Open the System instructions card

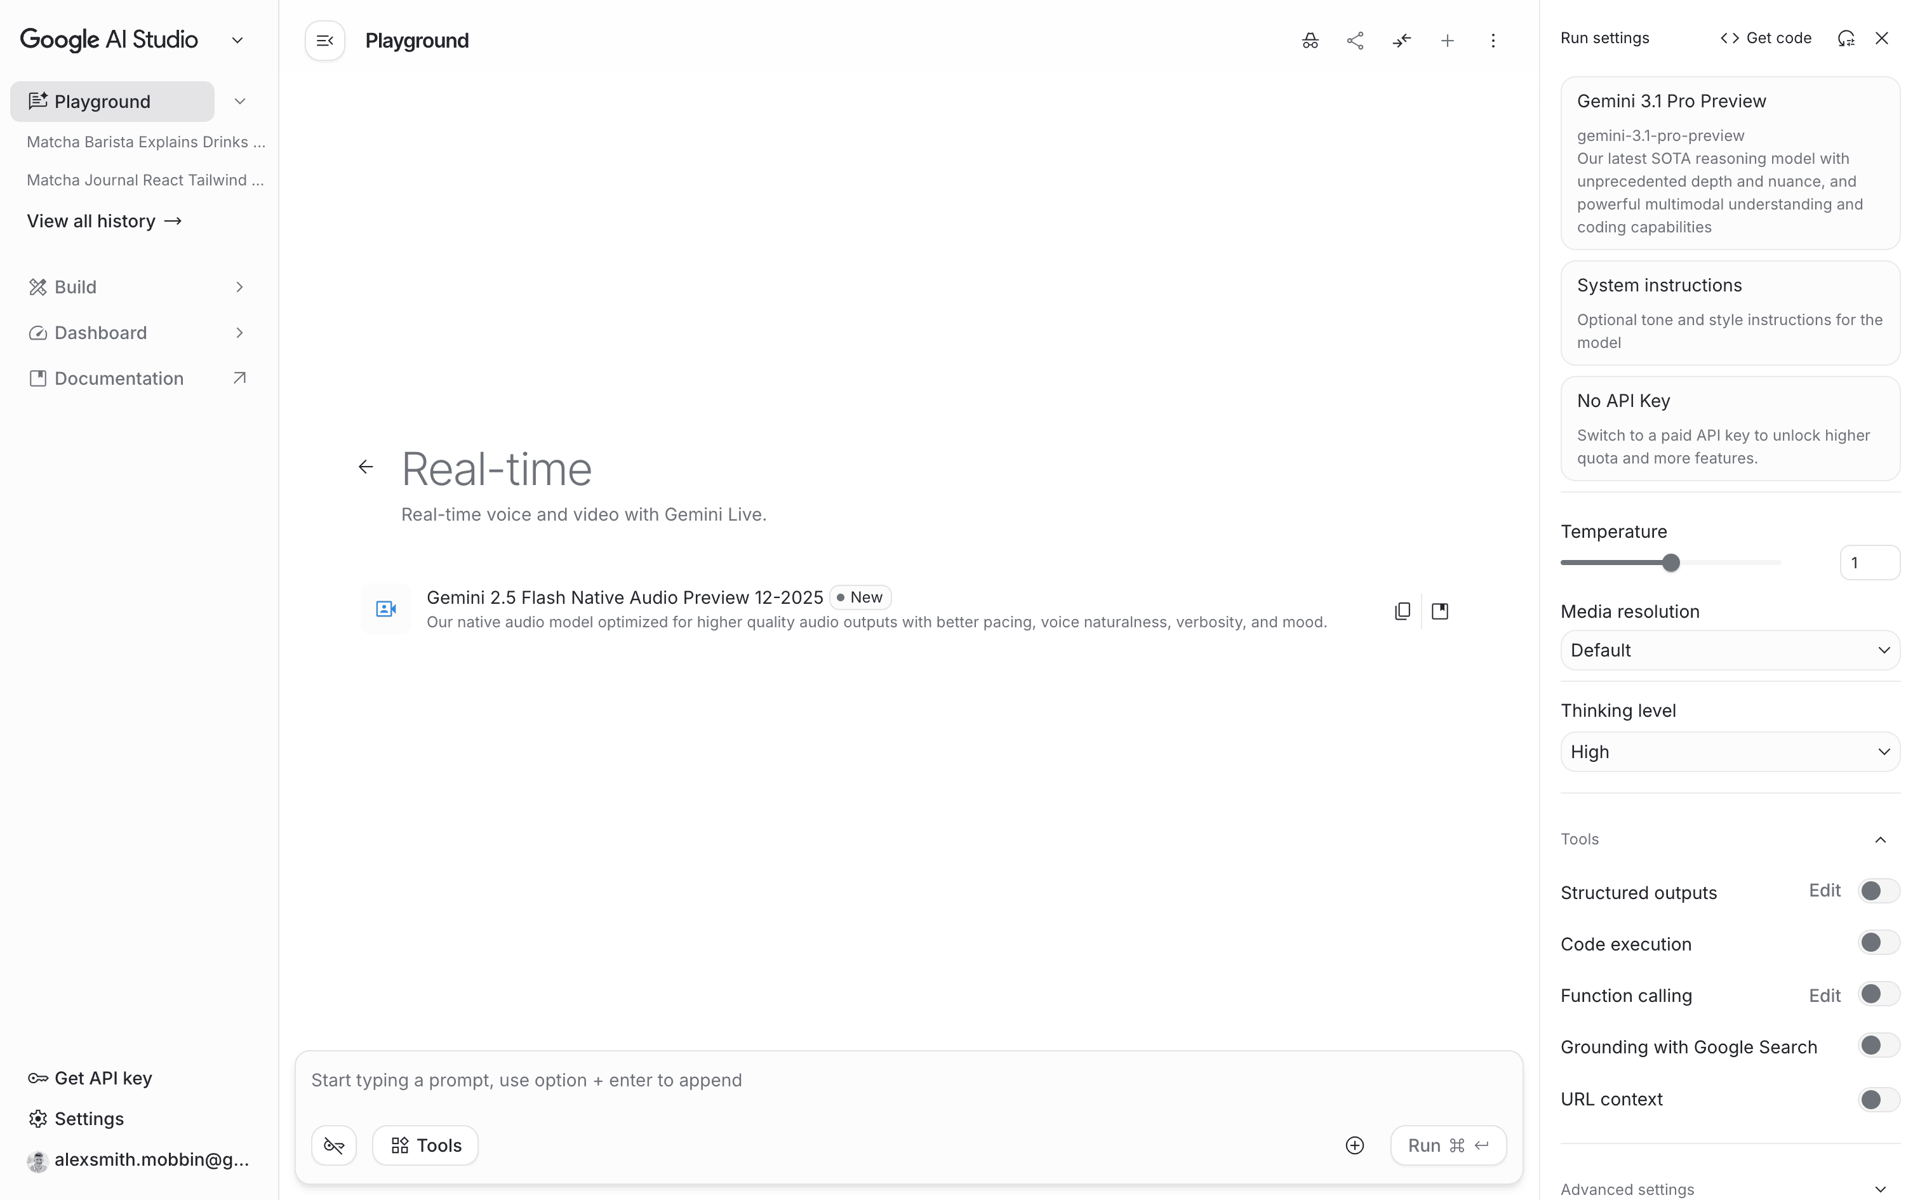pyautogui.click(x=1730, y=313)
